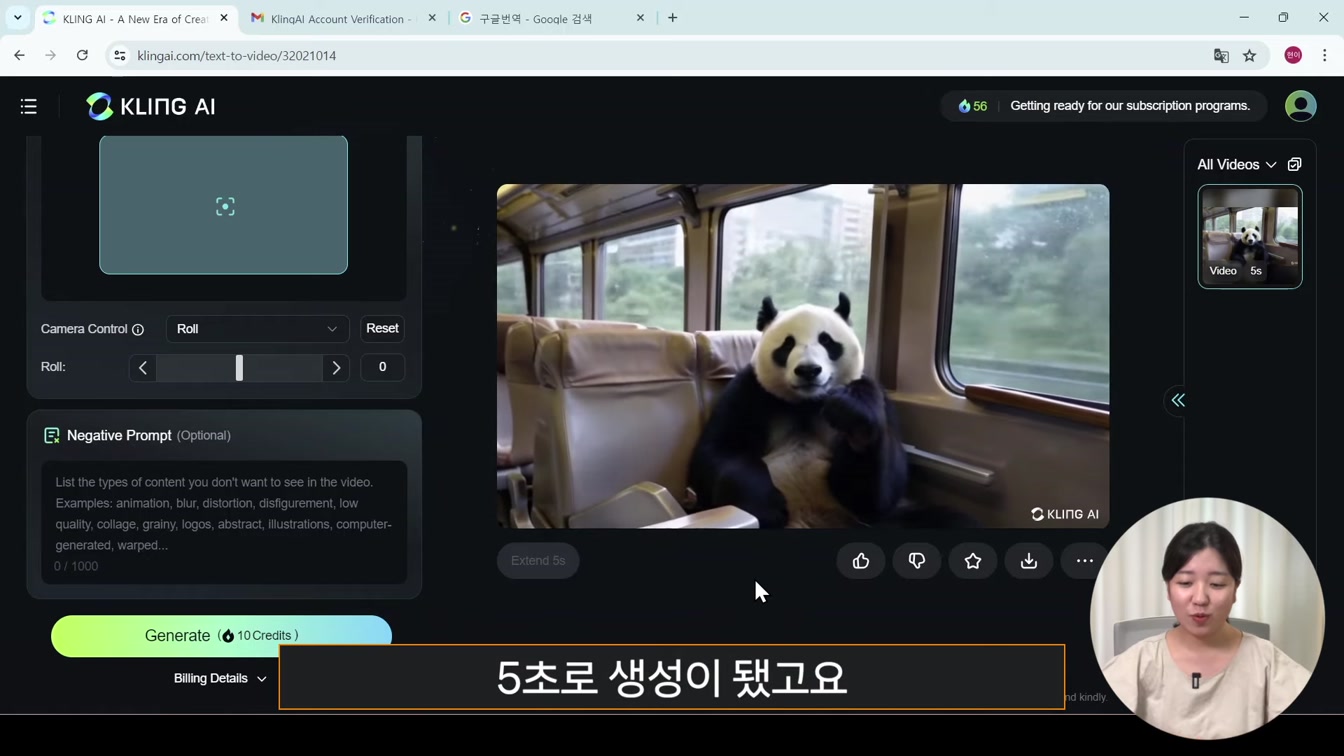Viewport: 1344px width, 756px height.
Task: Click the browser forward button
Action: (50, 56)
